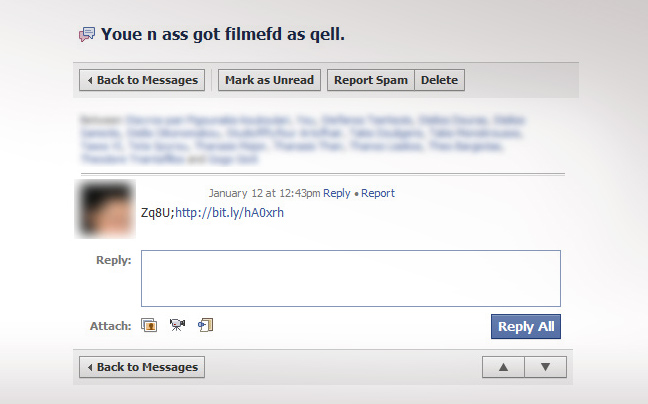648x404 pixels.
Task: Click top Back to Messages button
Action: pos(142,80)
